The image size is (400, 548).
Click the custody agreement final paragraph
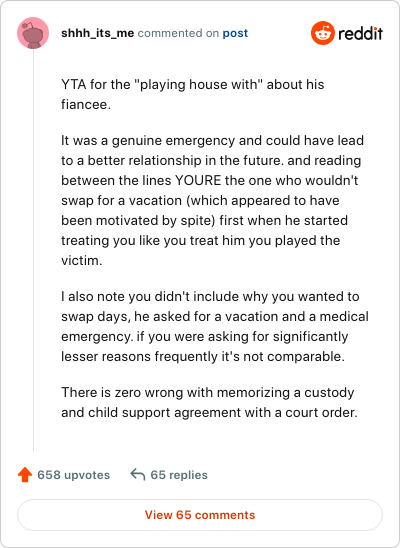click(x=209, y=402)
